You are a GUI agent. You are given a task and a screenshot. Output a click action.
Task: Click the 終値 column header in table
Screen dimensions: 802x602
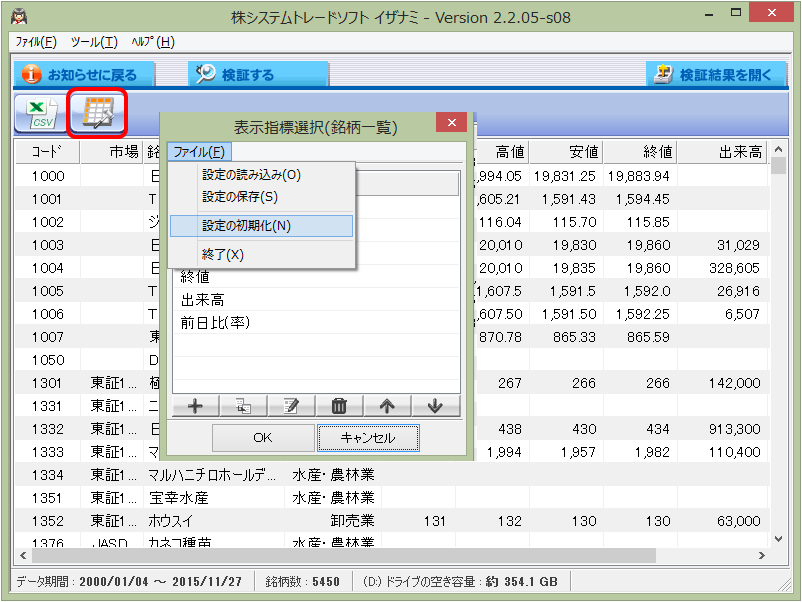[x=640, y=152]
